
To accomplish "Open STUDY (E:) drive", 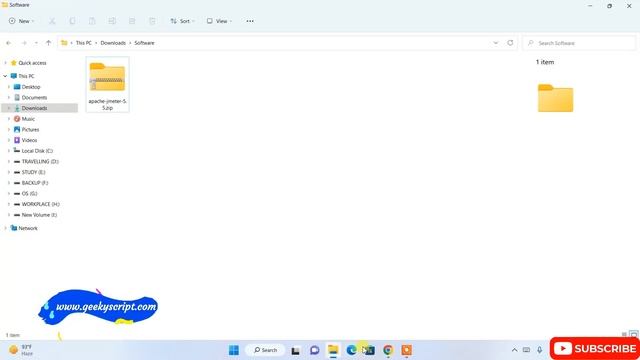I will coord(33,172).
